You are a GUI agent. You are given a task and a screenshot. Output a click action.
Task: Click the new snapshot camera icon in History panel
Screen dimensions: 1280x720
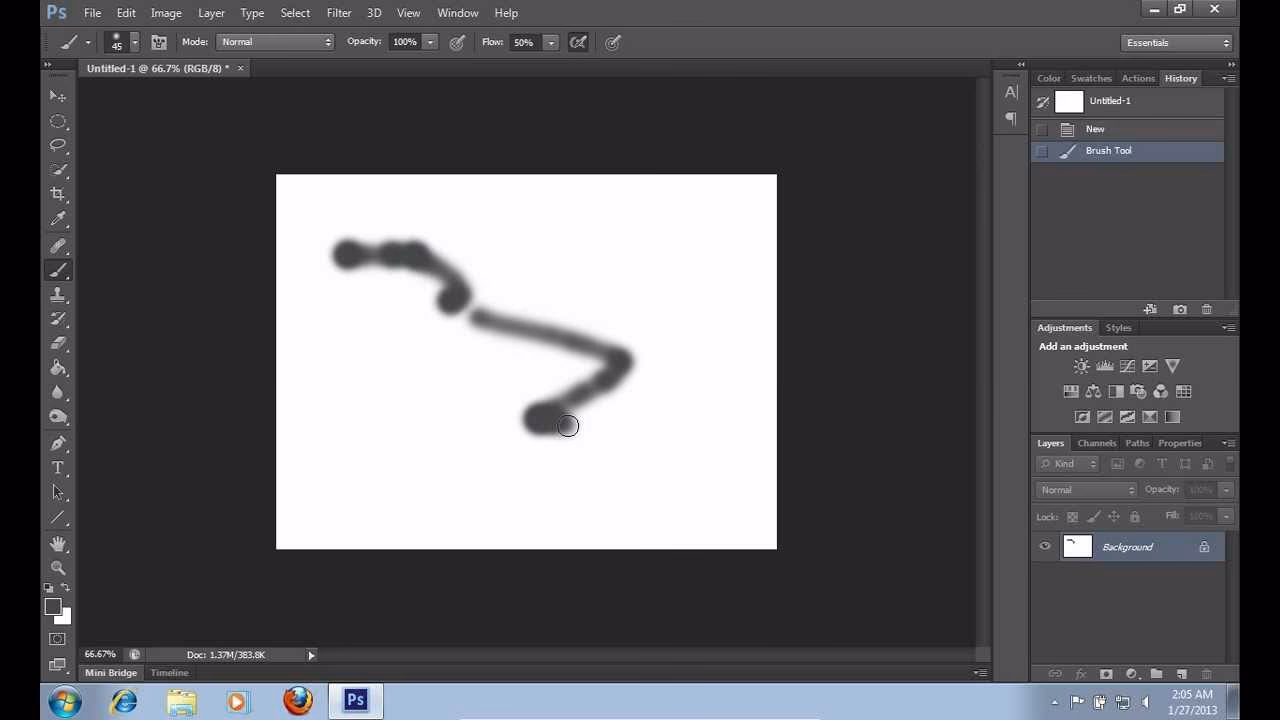[1179, 309]
